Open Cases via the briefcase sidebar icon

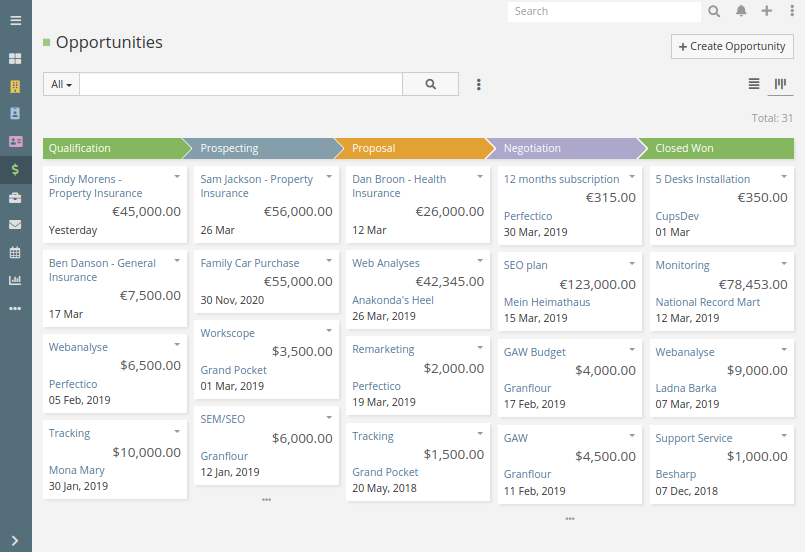click(15, 197)
